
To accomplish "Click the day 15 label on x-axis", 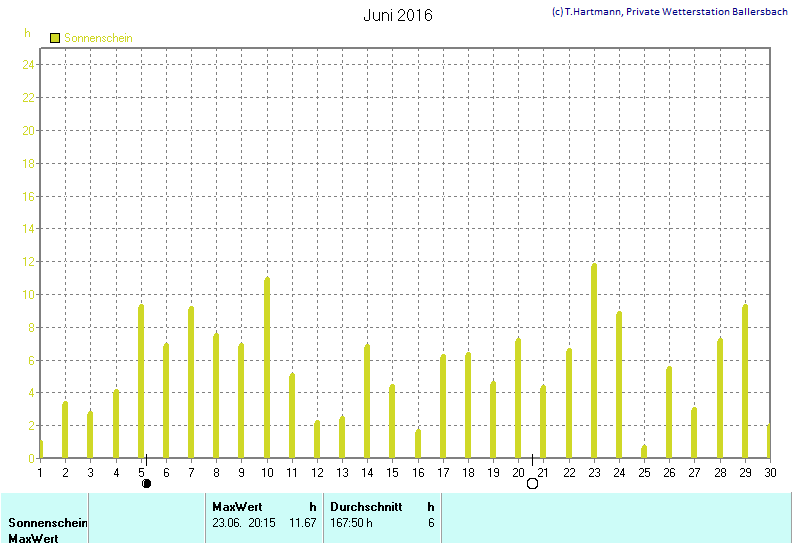I will [392, 472].
